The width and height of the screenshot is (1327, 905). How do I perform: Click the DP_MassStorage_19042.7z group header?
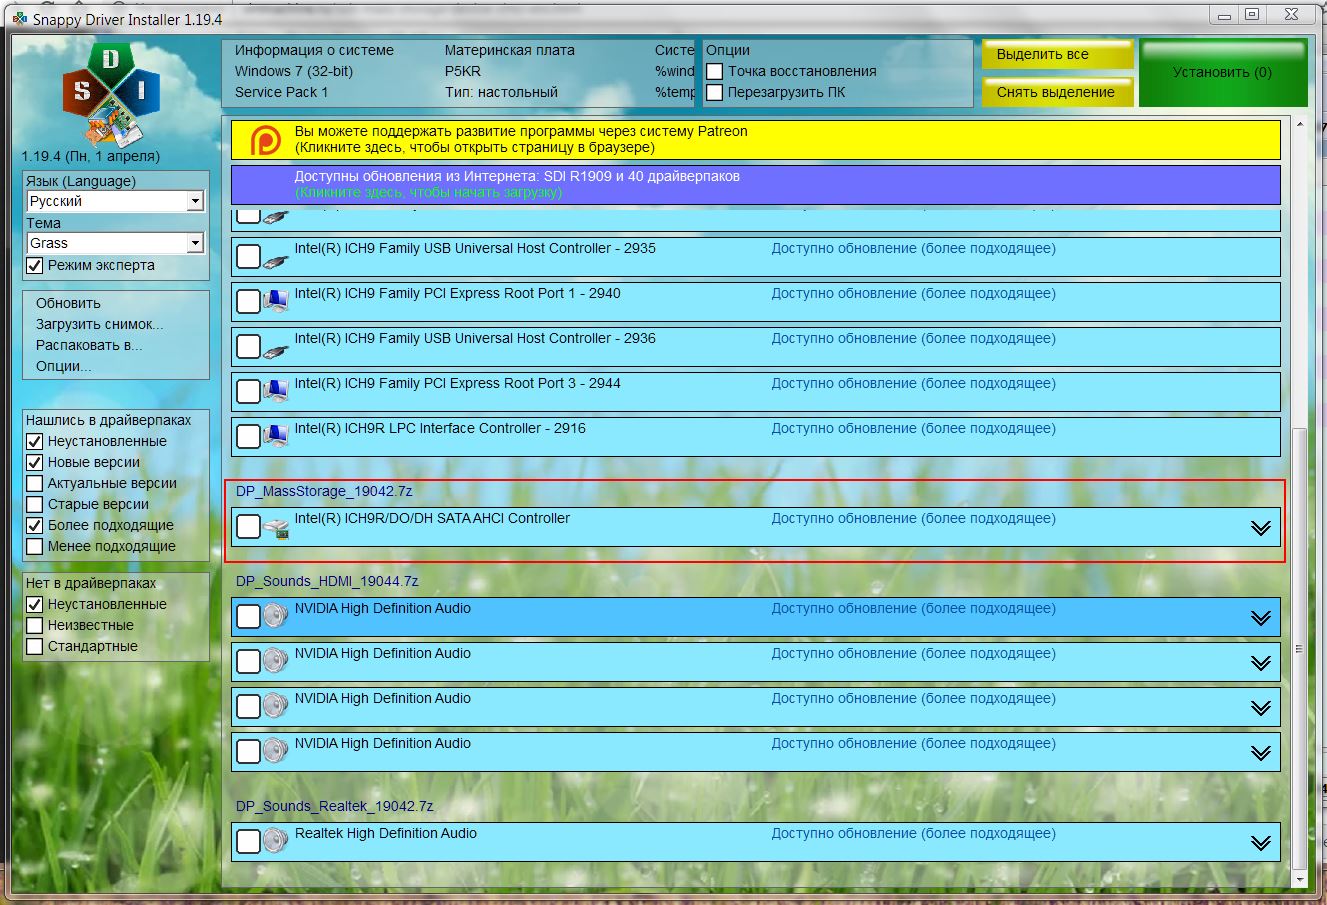click(324, 491)
